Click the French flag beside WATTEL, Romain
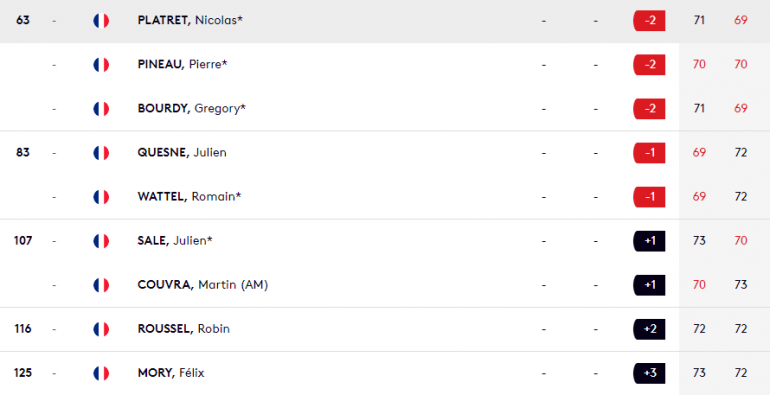Screen dimensions: 770x395 [x=101, y=197]
